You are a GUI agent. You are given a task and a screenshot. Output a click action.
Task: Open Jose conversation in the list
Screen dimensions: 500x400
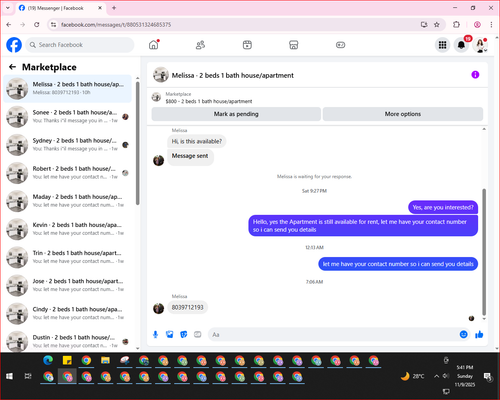68,285
